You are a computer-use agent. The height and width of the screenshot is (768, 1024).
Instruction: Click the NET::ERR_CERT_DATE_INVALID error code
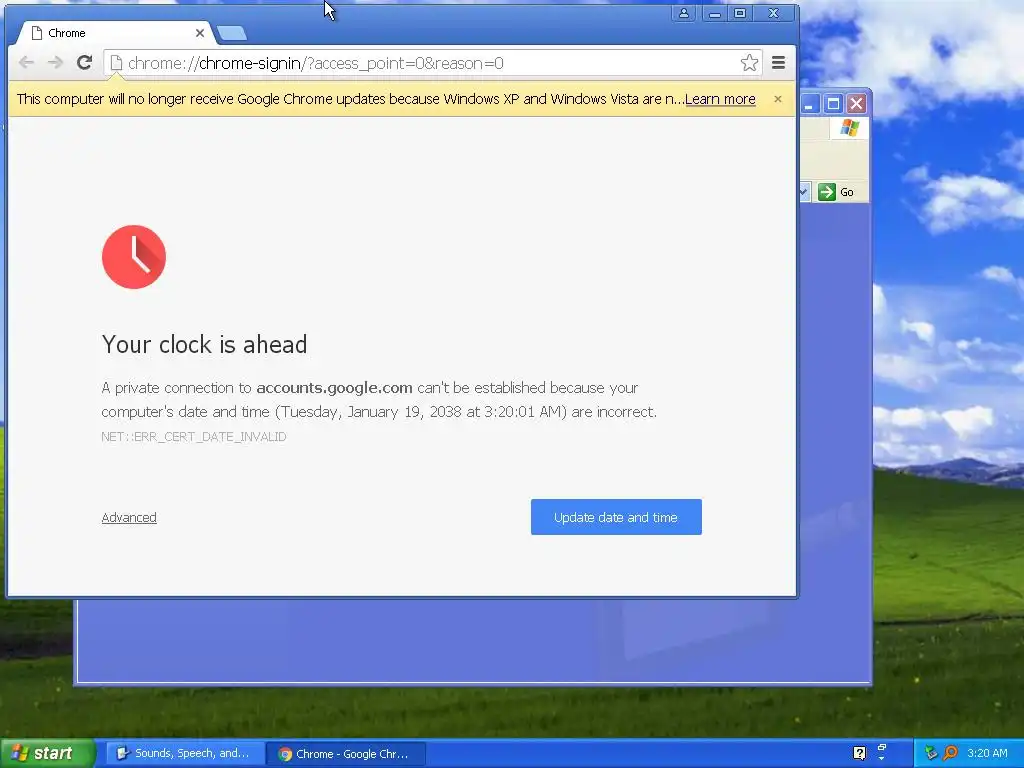[x=194, y=436]
